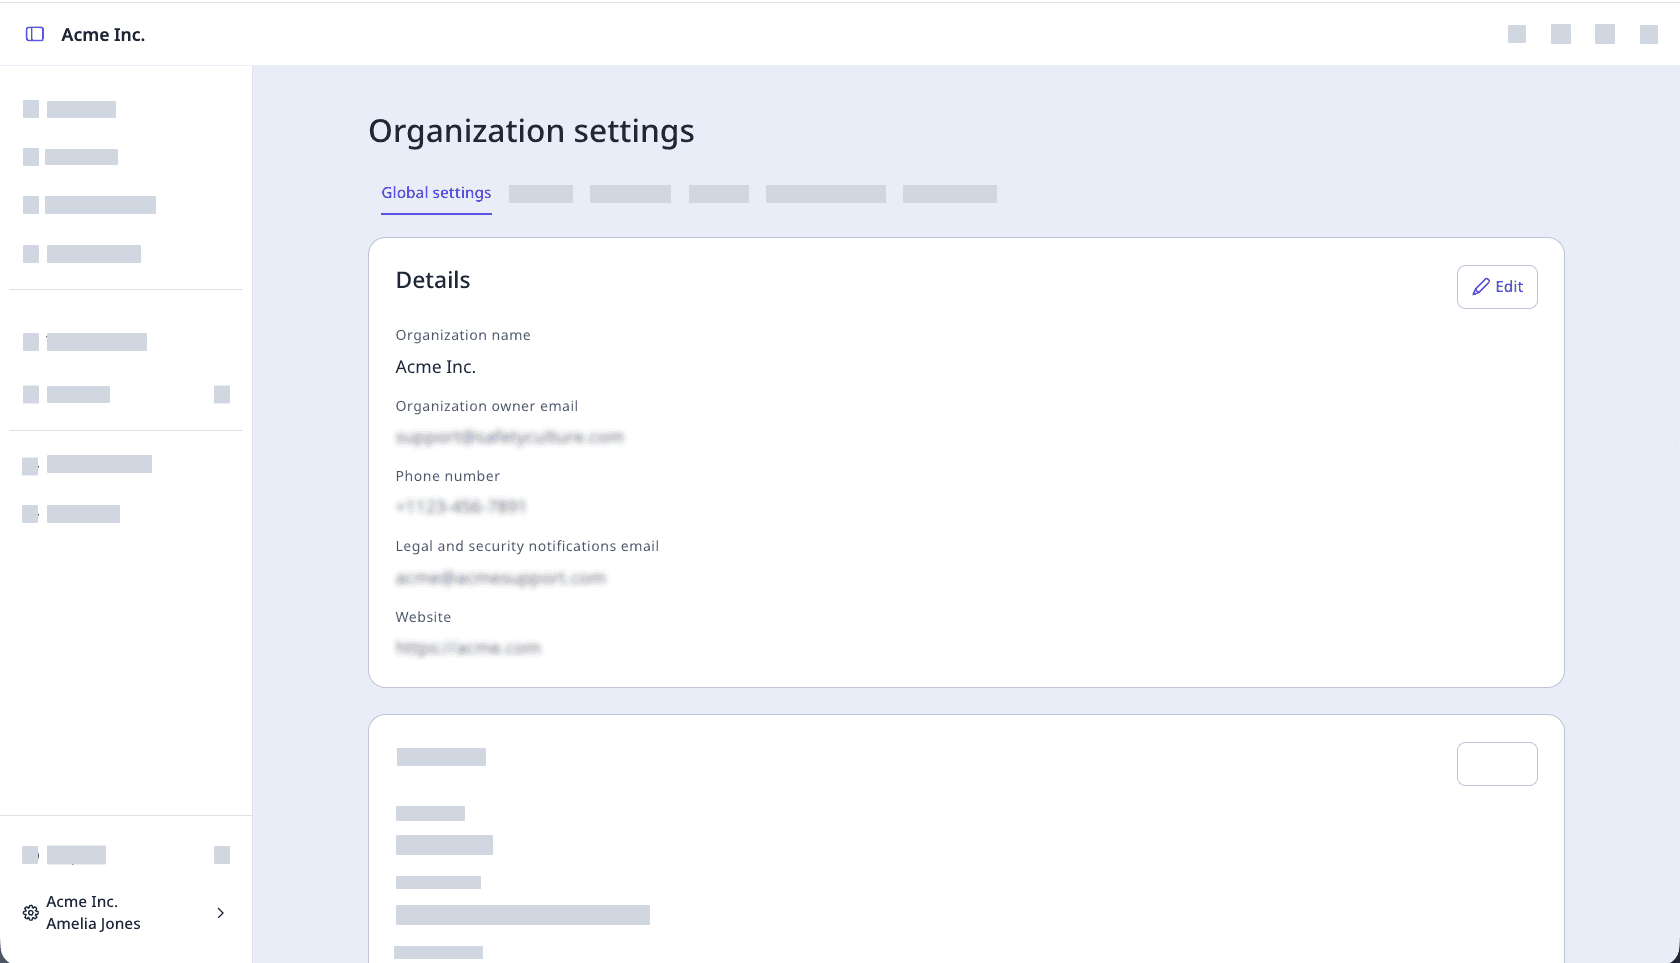Click the Edit button in the Details card

tap(1497, 287)
